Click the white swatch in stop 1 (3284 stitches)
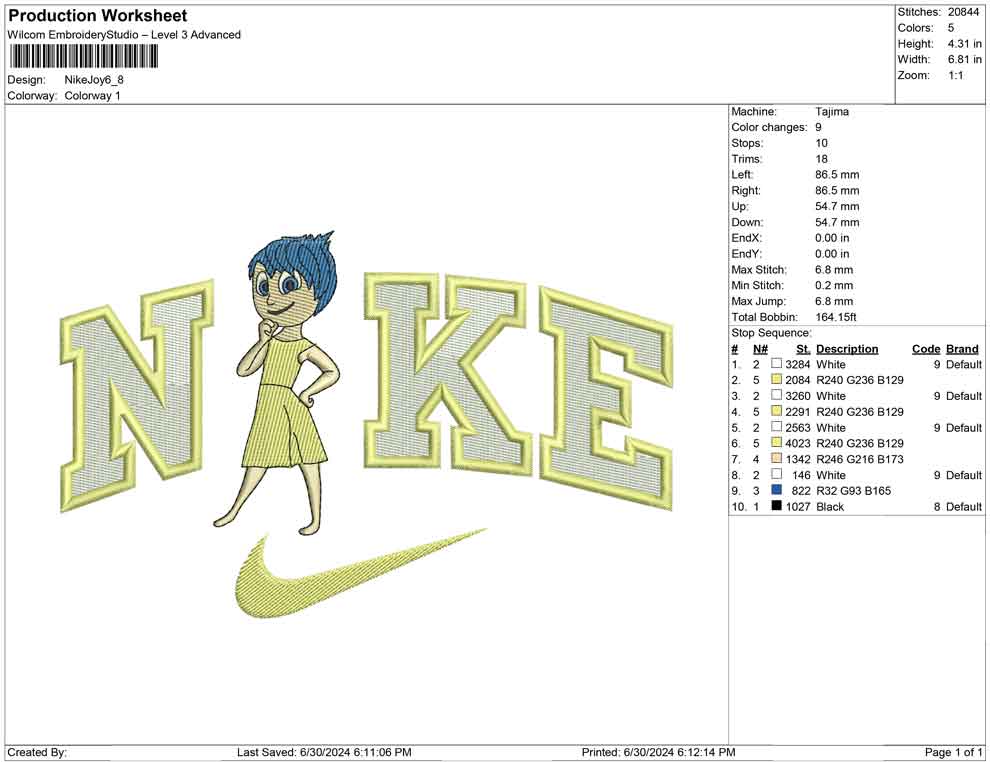This screenshot has height=762, width=990. coord(777,364)
